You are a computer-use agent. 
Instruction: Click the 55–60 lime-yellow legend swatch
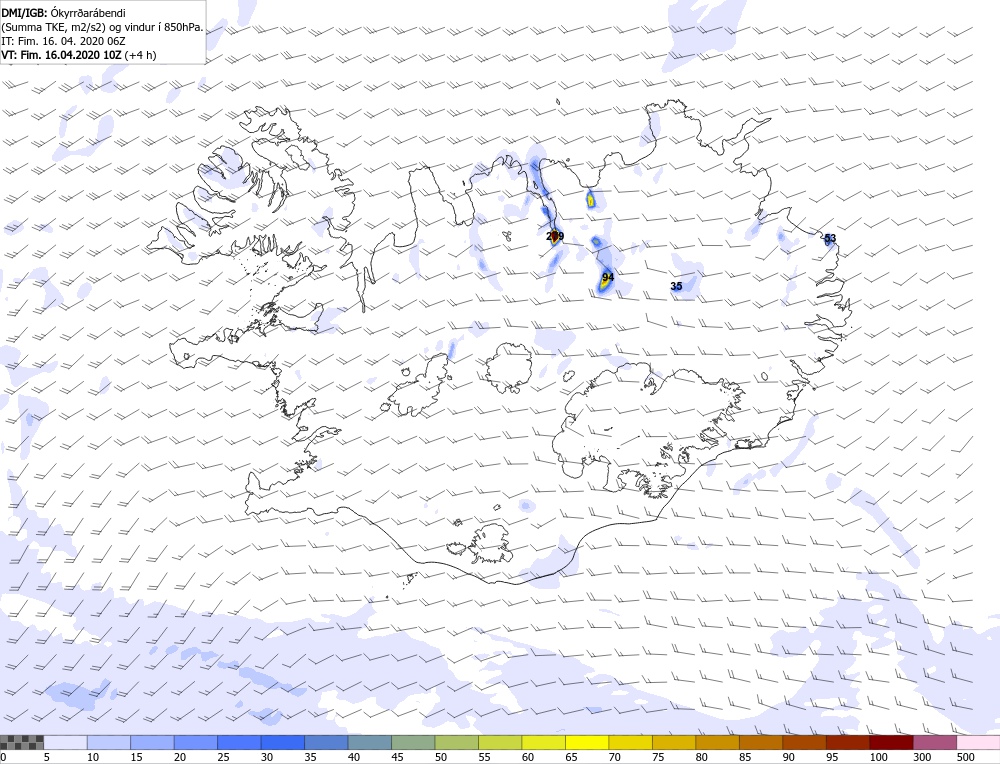pyautogui.click(x=500, y=742)
